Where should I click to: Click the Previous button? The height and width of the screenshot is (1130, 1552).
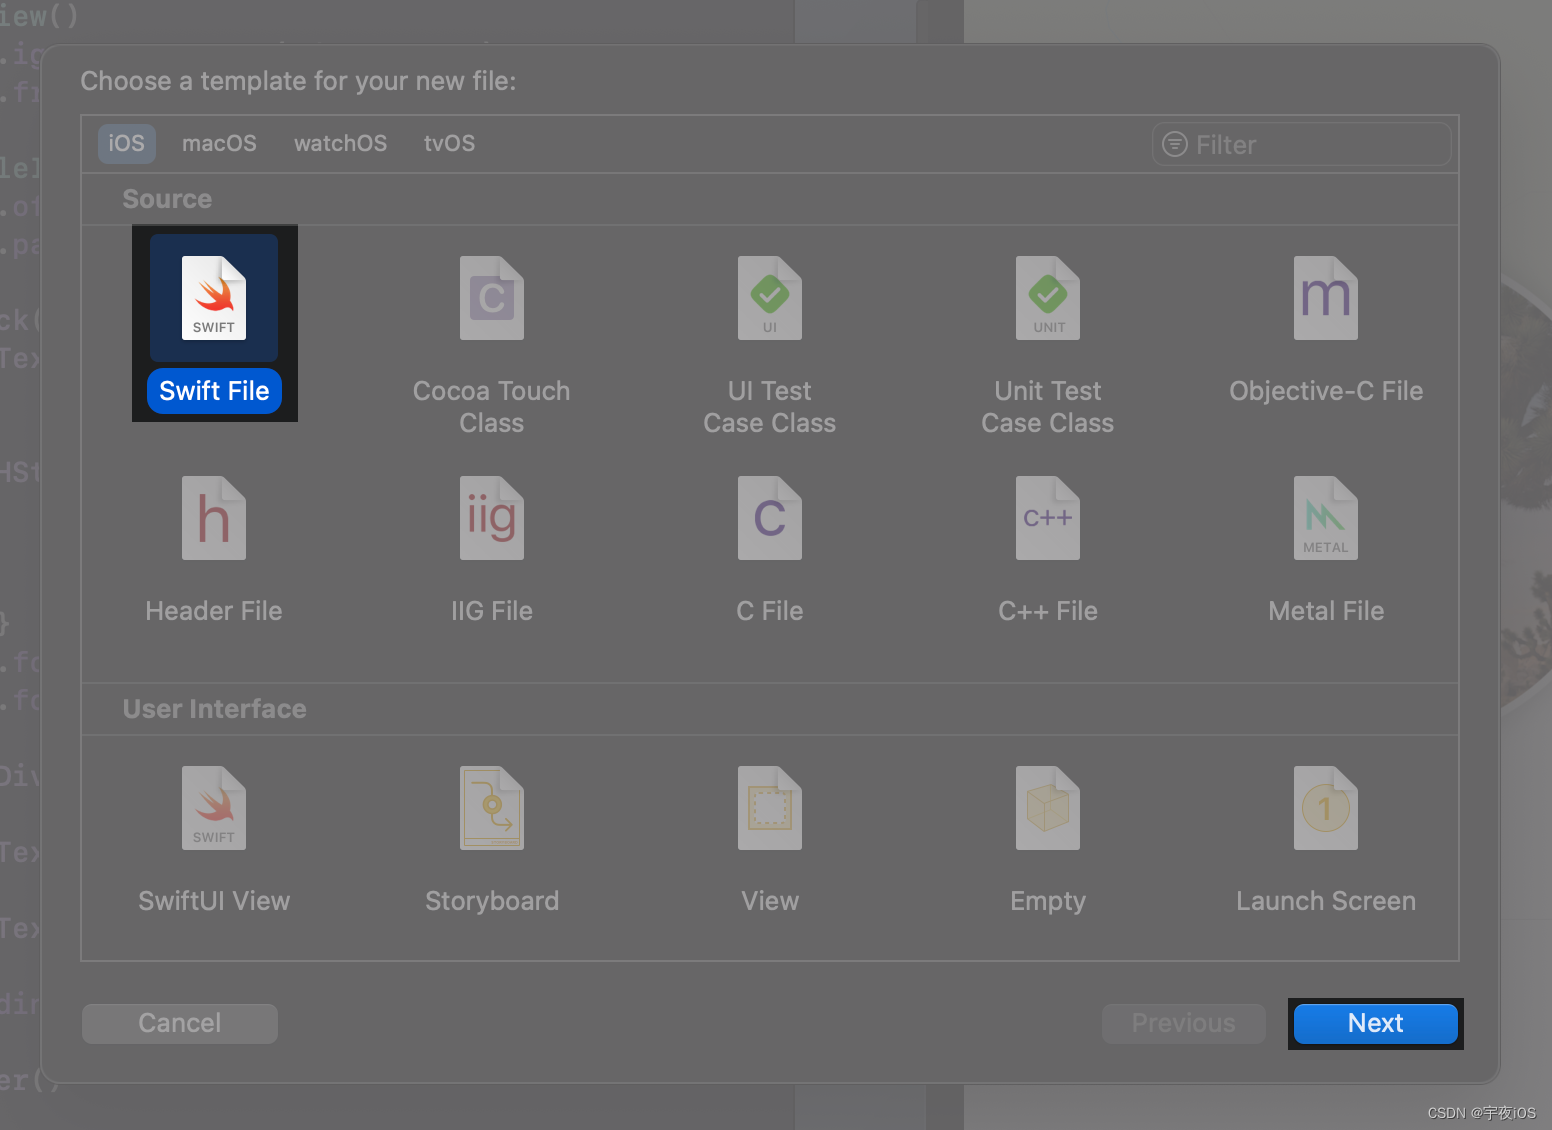pyautogui.click(x=1184, y=1023)
